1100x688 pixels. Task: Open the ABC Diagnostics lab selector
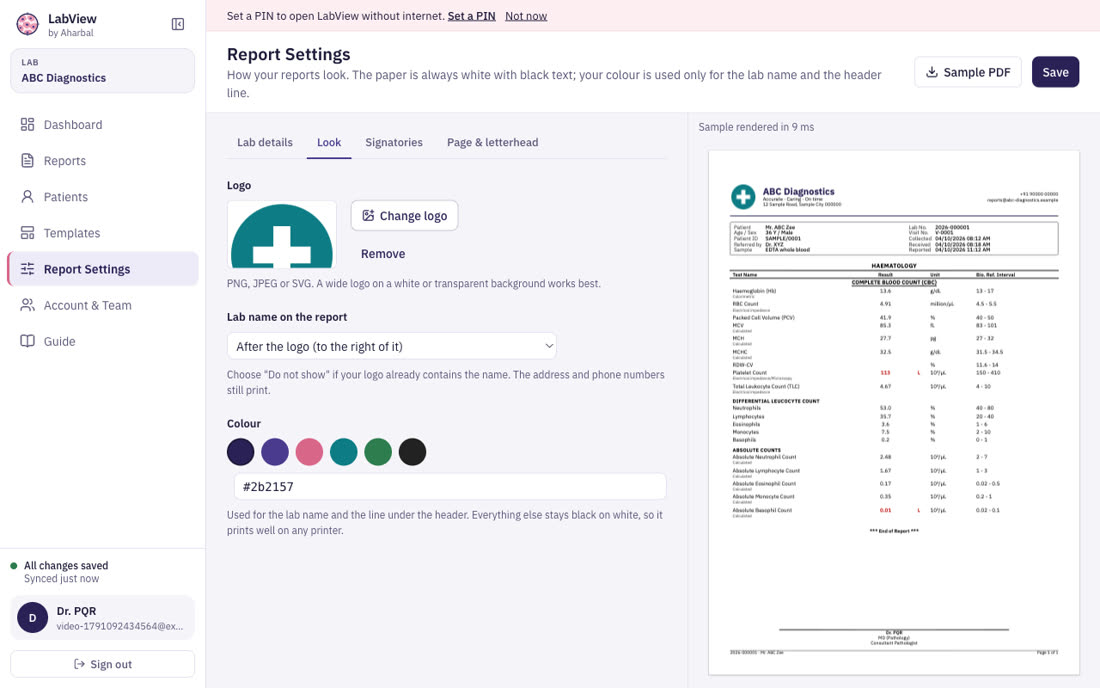point(102,71)
